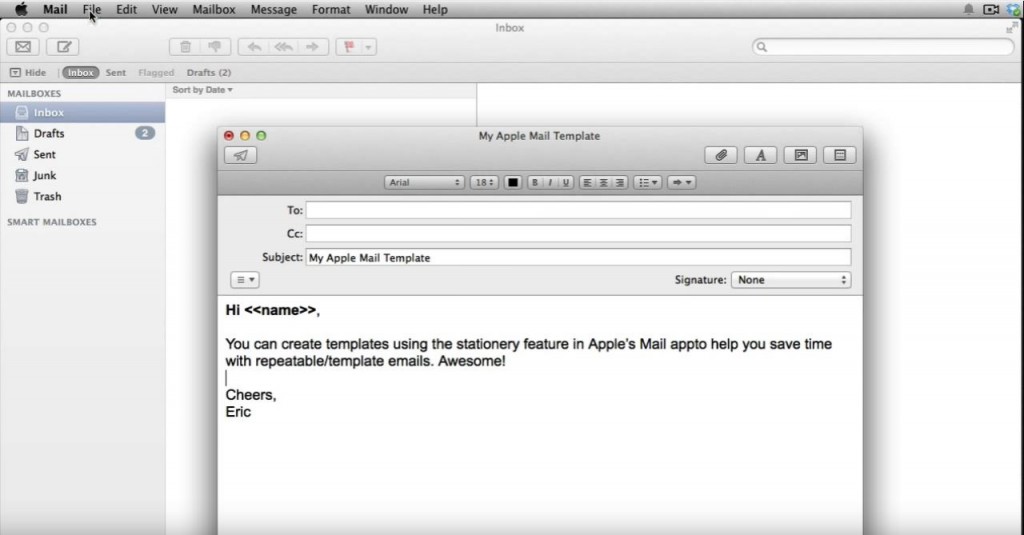This screenshot has height=535, width=1024.
Task: Click the red Flag icon
Action: tap(349, 47)
